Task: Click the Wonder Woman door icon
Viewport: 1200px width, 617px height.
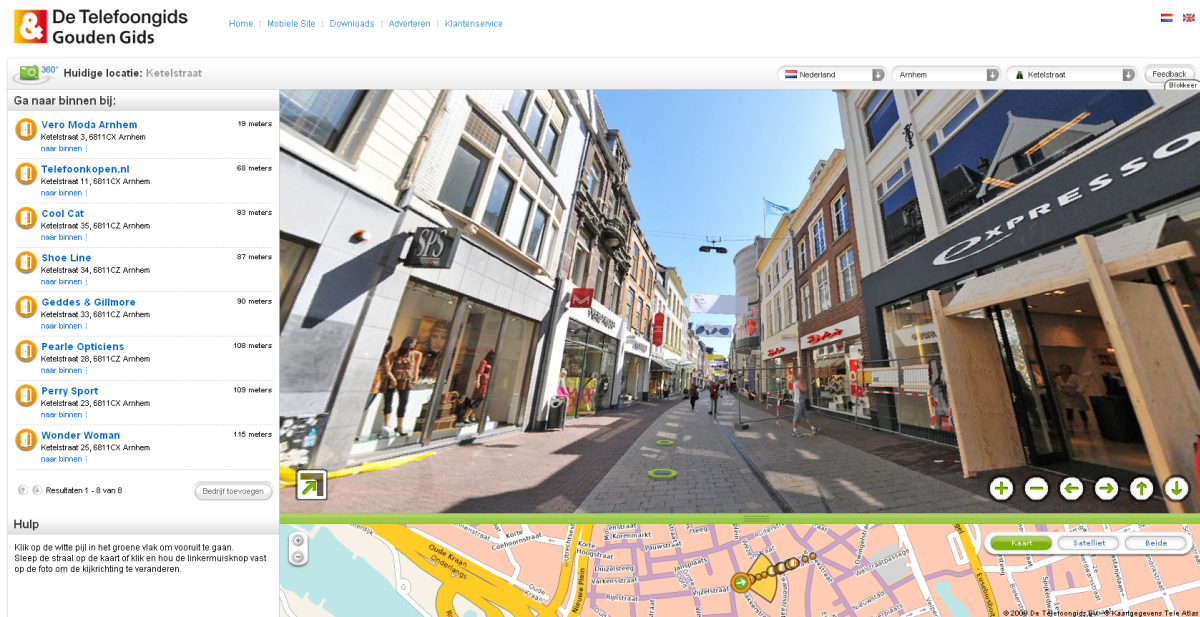Action: pos(26,439)
